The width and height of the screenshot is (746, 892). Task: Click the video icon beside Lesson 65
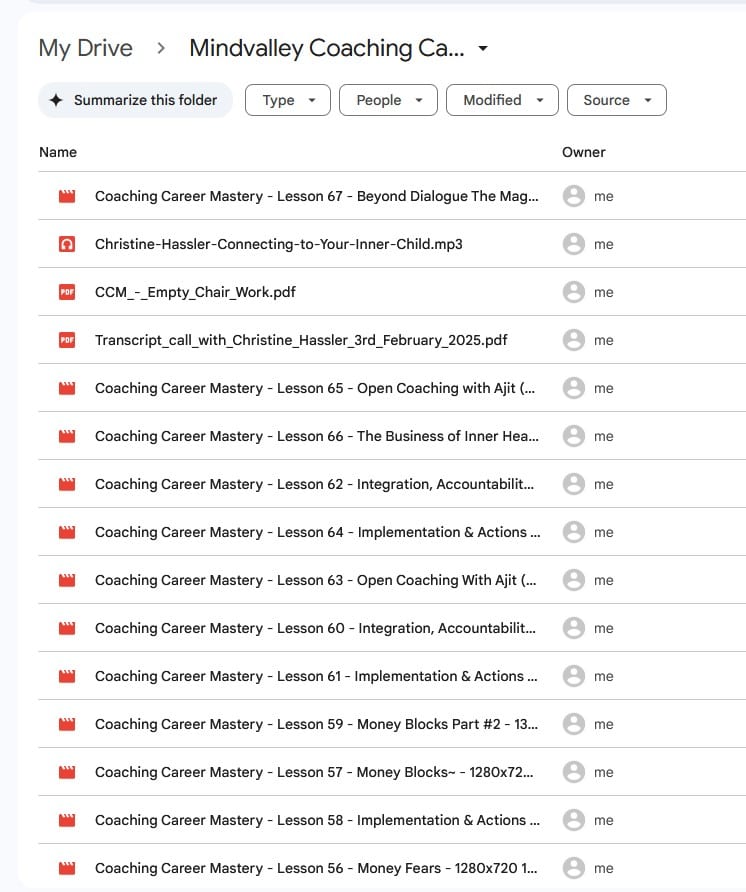[x=67, y=389]
